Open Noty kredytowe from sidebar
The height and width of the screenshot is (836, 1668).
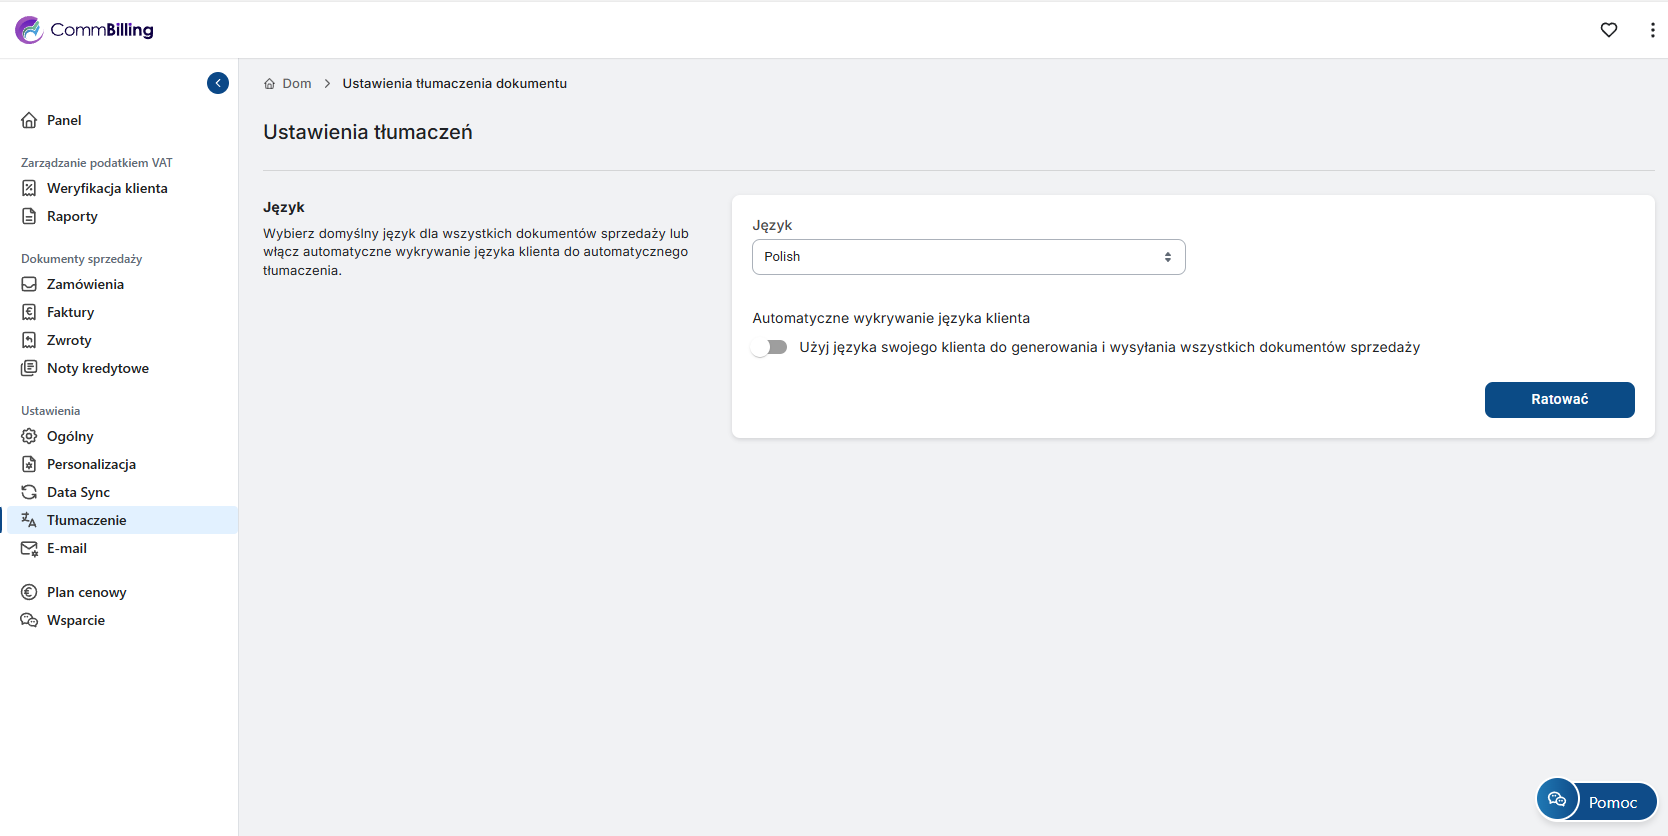tap(98, 368)
